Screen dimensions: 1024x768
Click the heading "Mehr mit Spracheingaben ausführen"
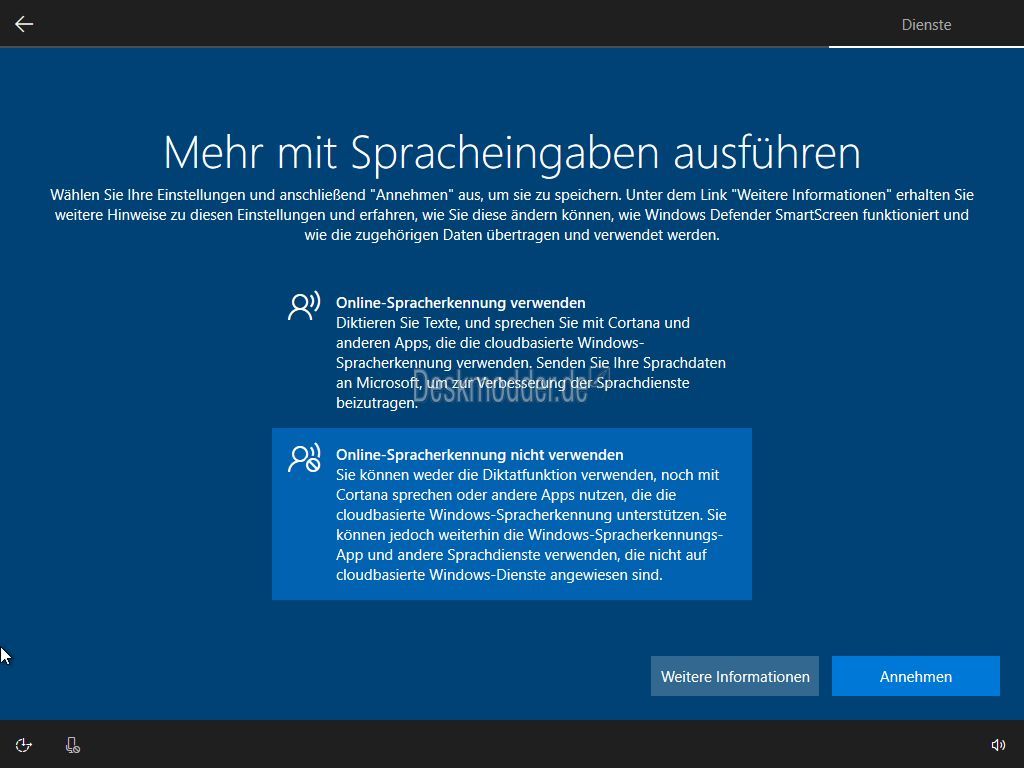tap(512, 153)
